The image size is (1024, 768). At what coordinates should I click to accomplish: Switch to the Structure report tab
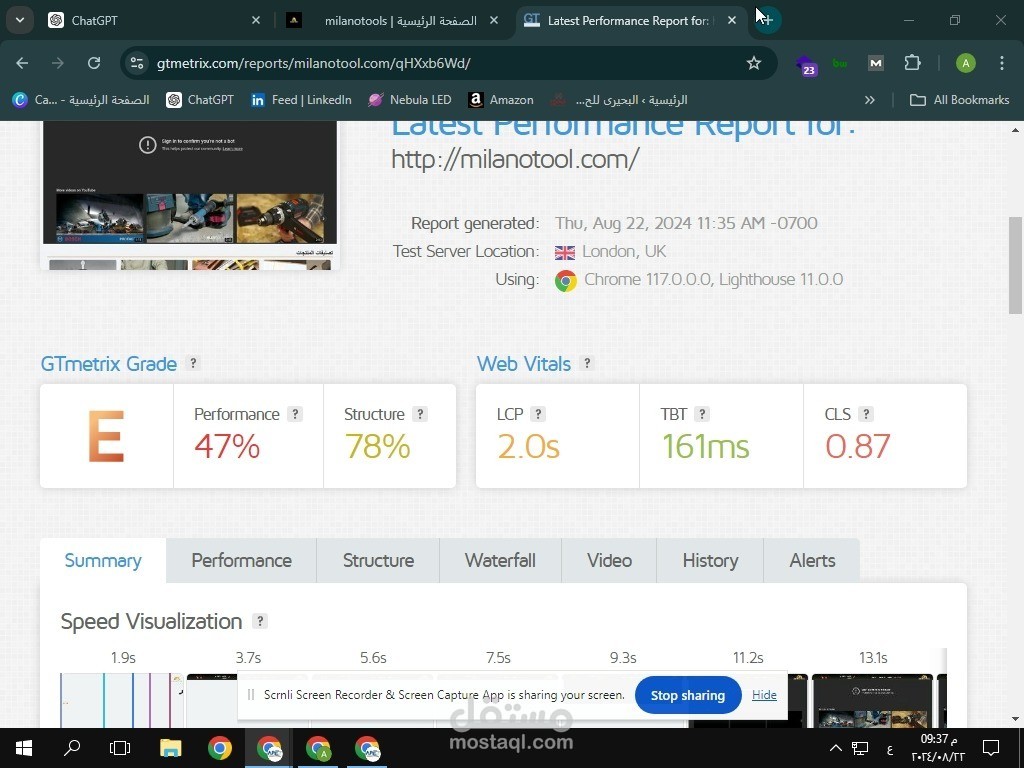point(378,560)
